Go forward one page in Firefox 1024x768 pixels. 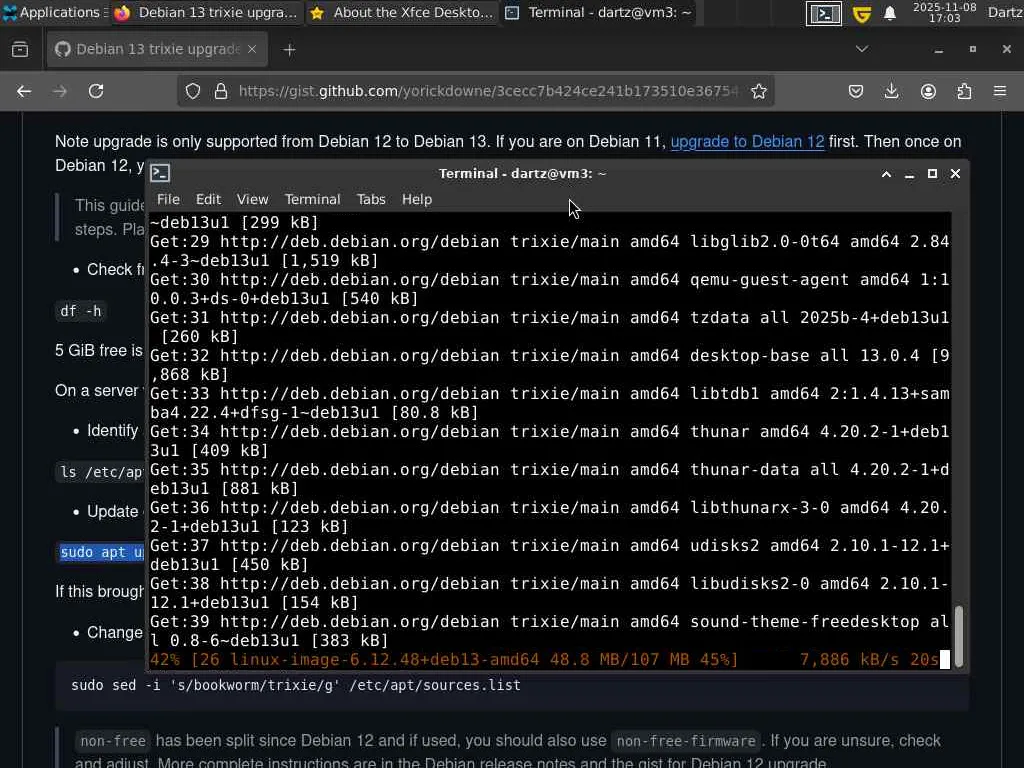[60, 91]
